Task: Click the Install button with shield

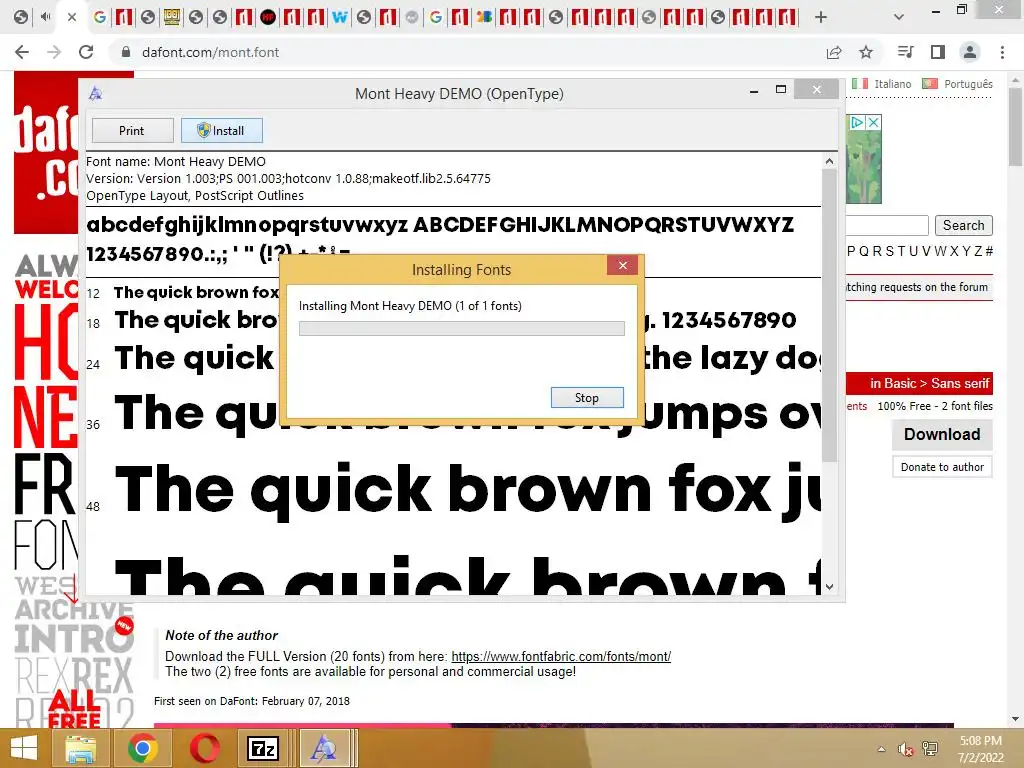Action: click(221, 131)
